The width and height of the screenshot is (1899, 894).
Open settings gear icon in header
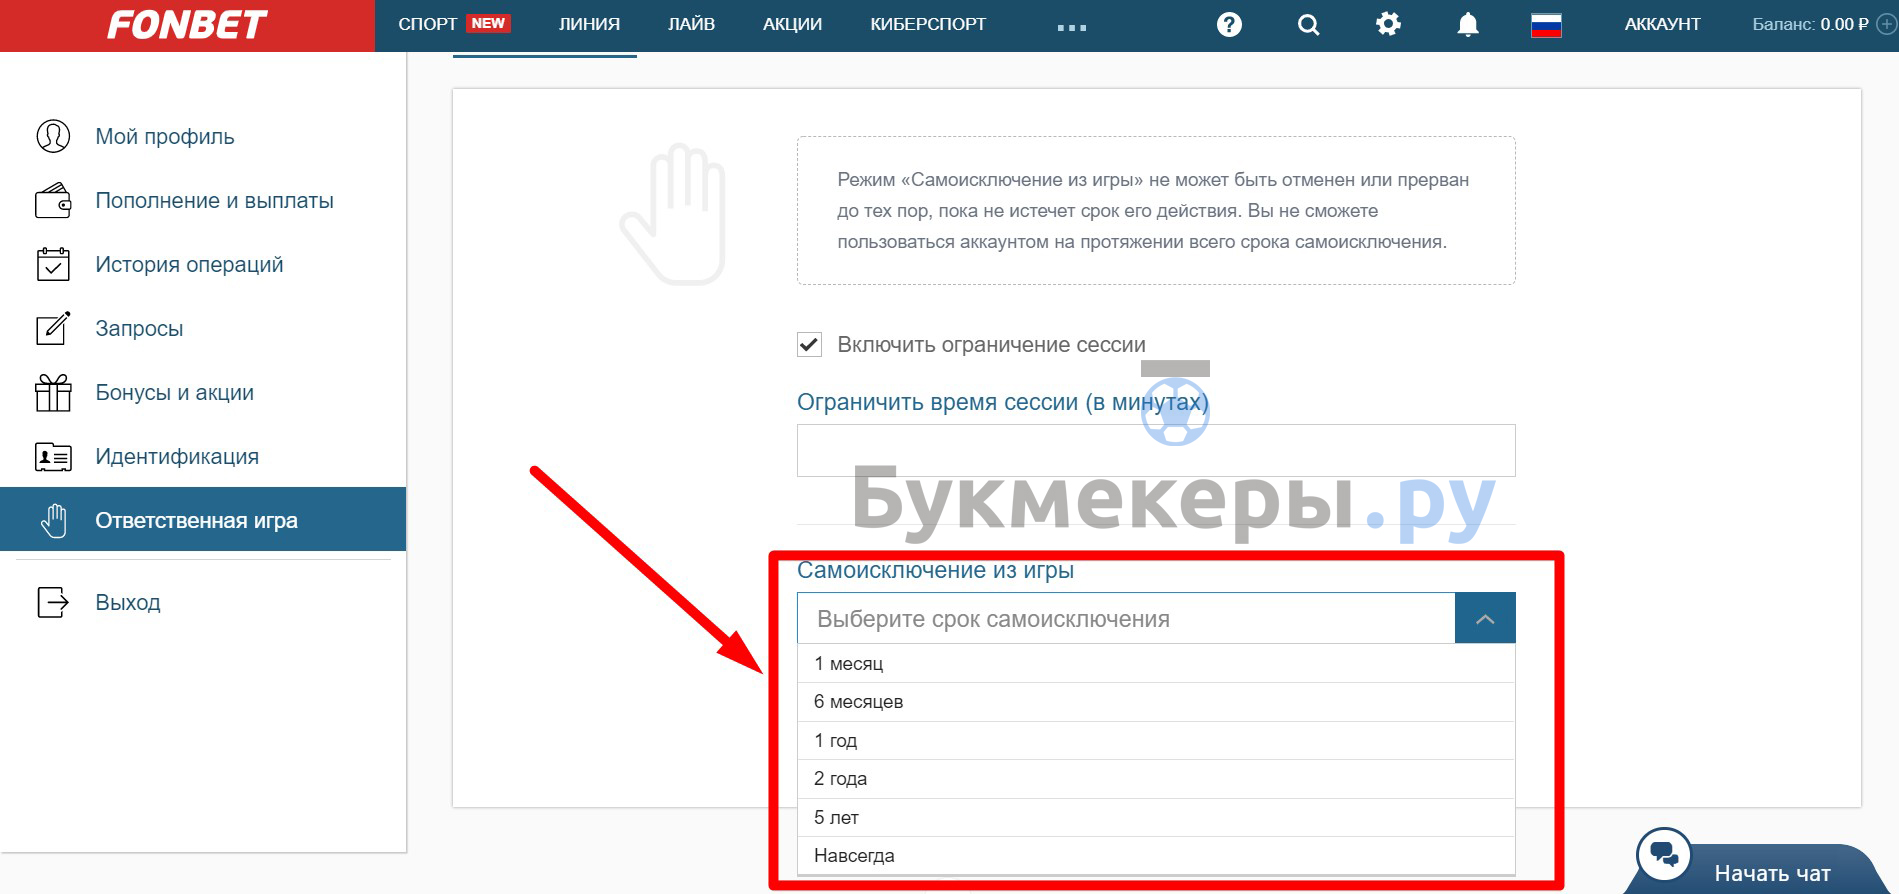tap(1388, 24)
